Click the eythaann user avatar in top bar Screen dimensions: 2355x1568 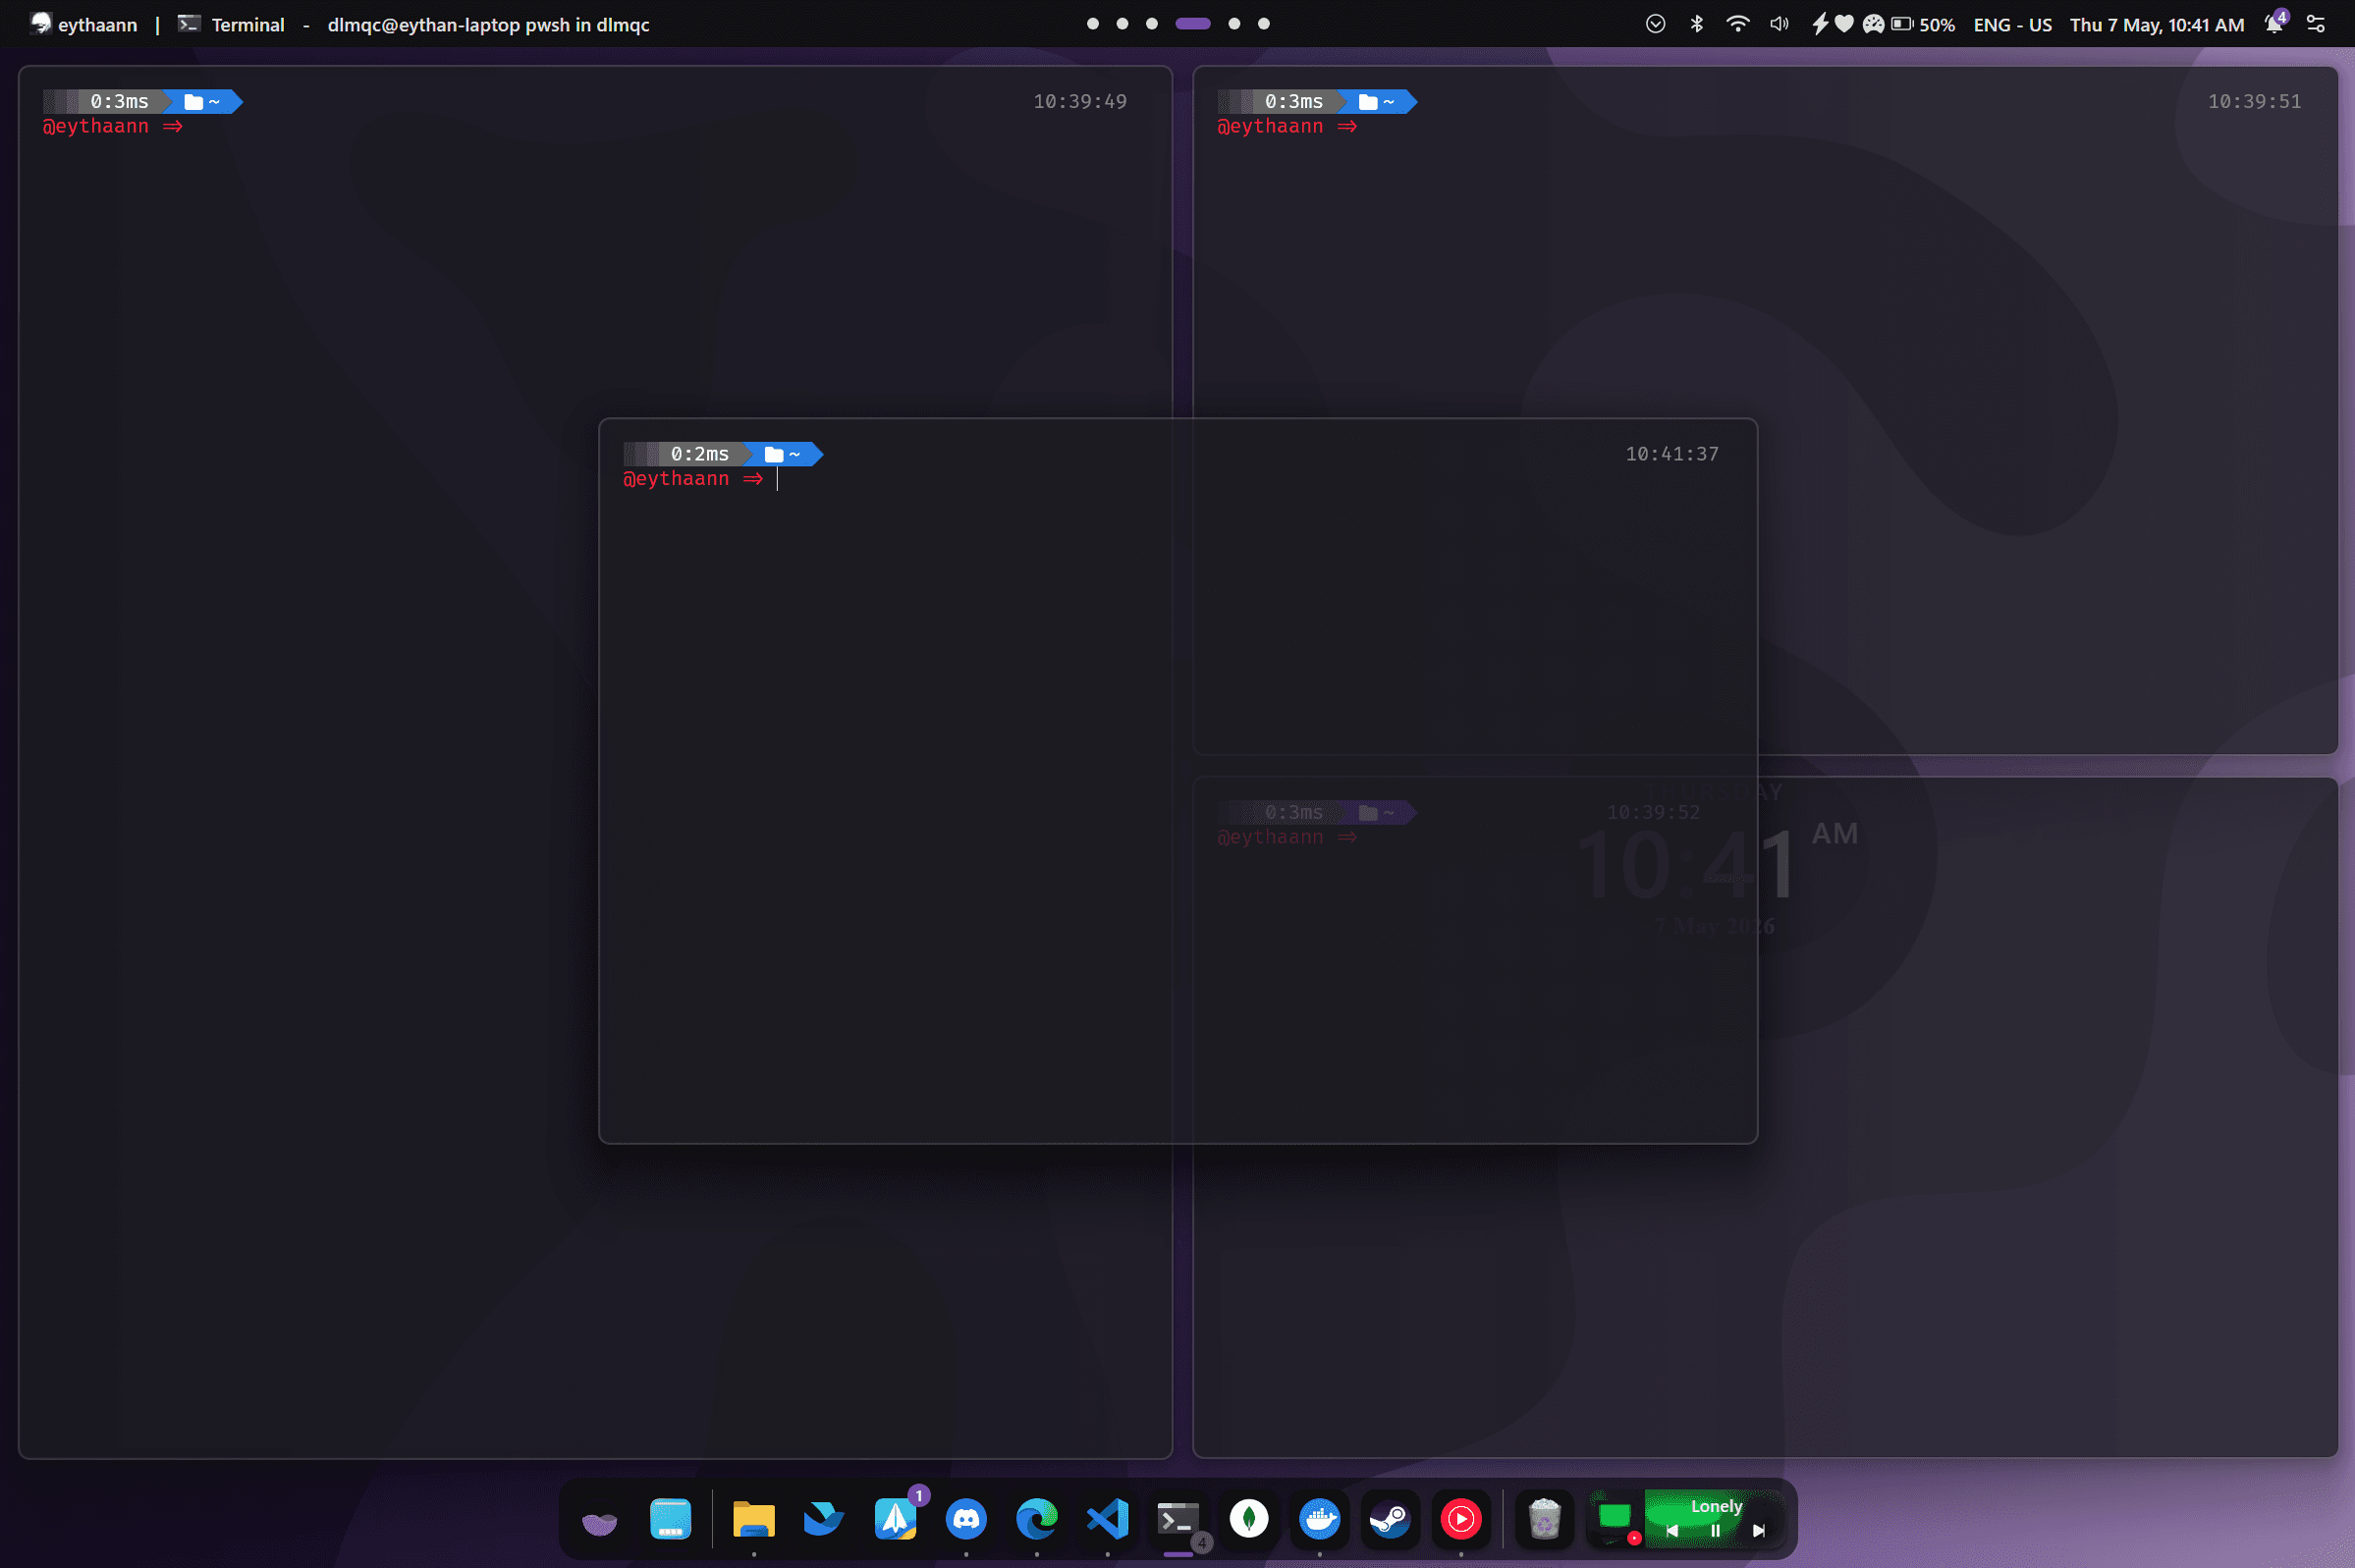(x=40, y=23)
